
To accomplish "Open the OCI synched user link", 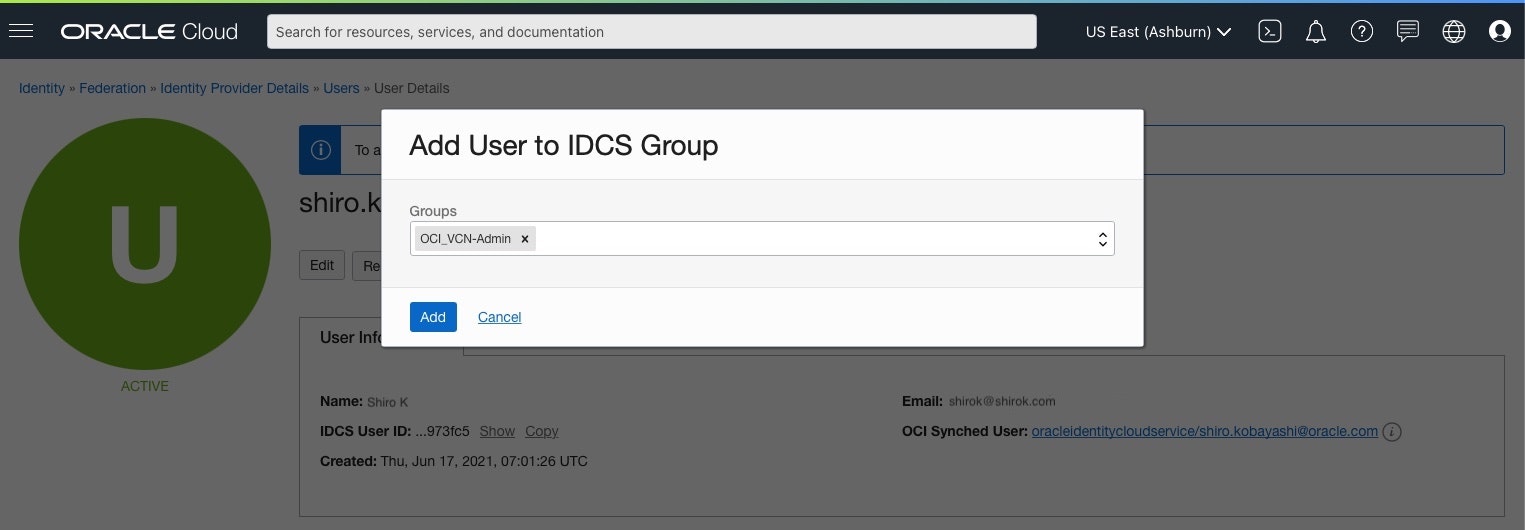I will 1205,431.
